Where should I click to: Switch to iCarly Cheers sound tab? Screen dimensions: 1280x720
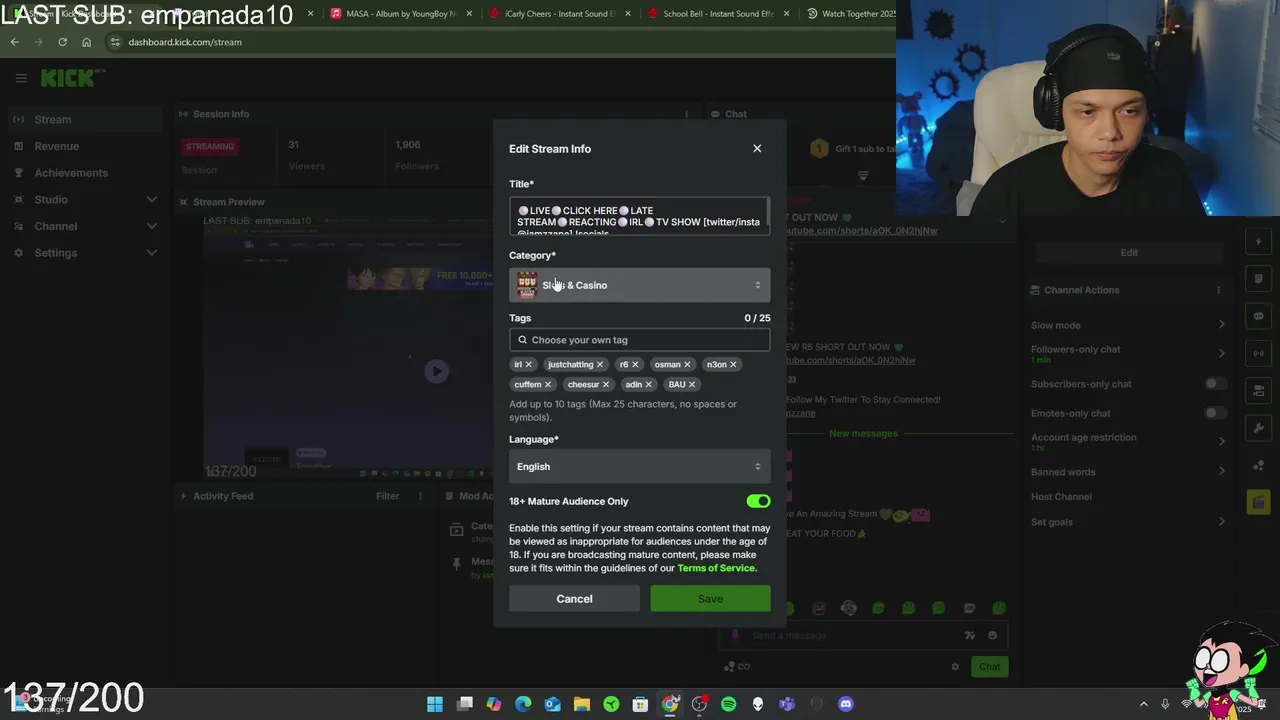point(560,14)
